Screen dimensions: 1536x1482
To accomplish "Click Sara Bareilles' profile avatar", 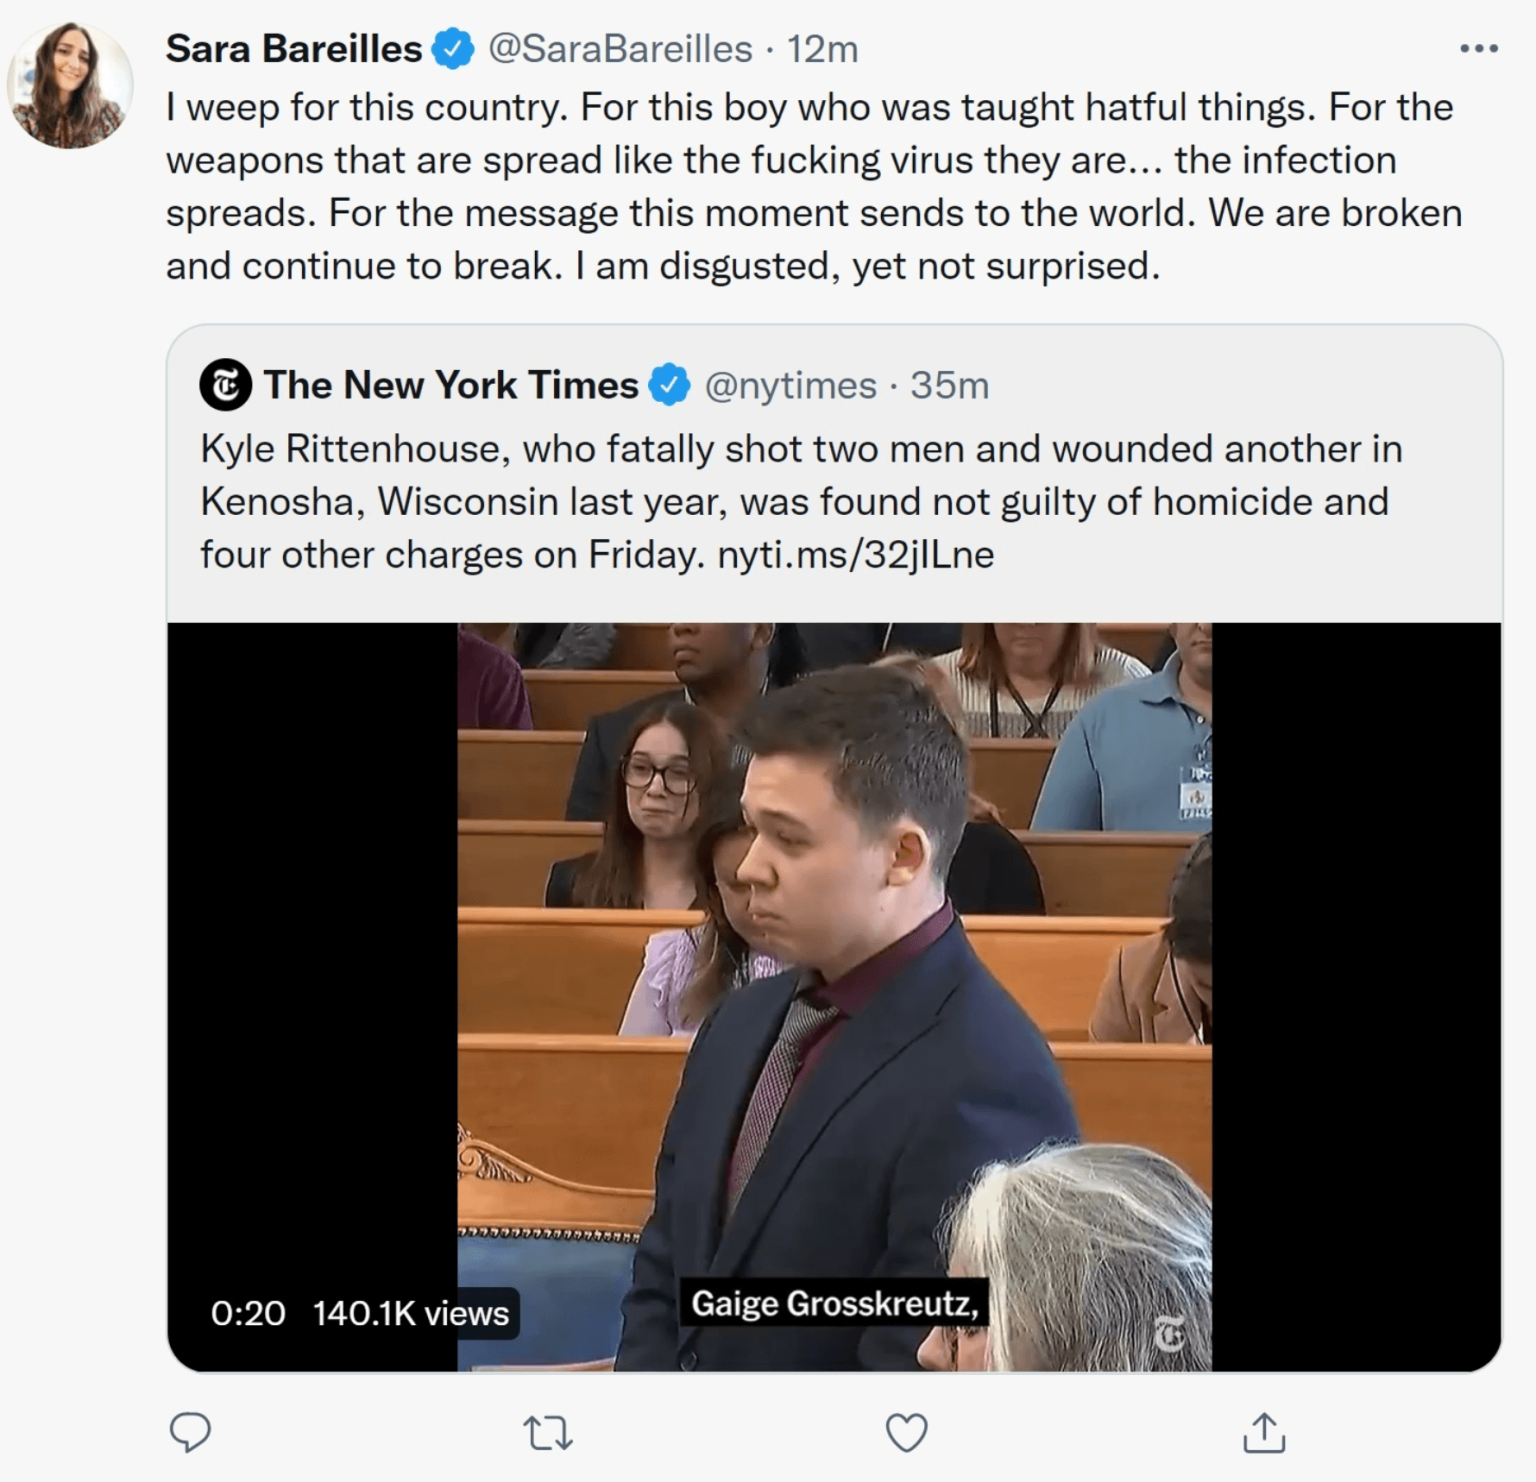I will (x=70, y=85).
